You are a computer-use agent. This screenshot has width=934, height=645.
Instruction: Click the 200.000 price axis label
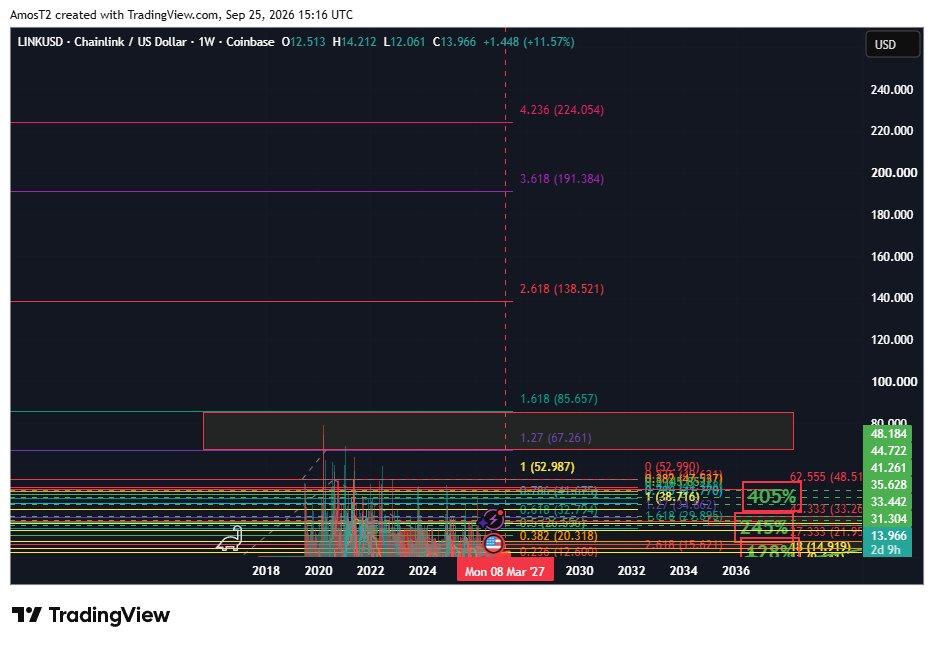pos(894,173)
